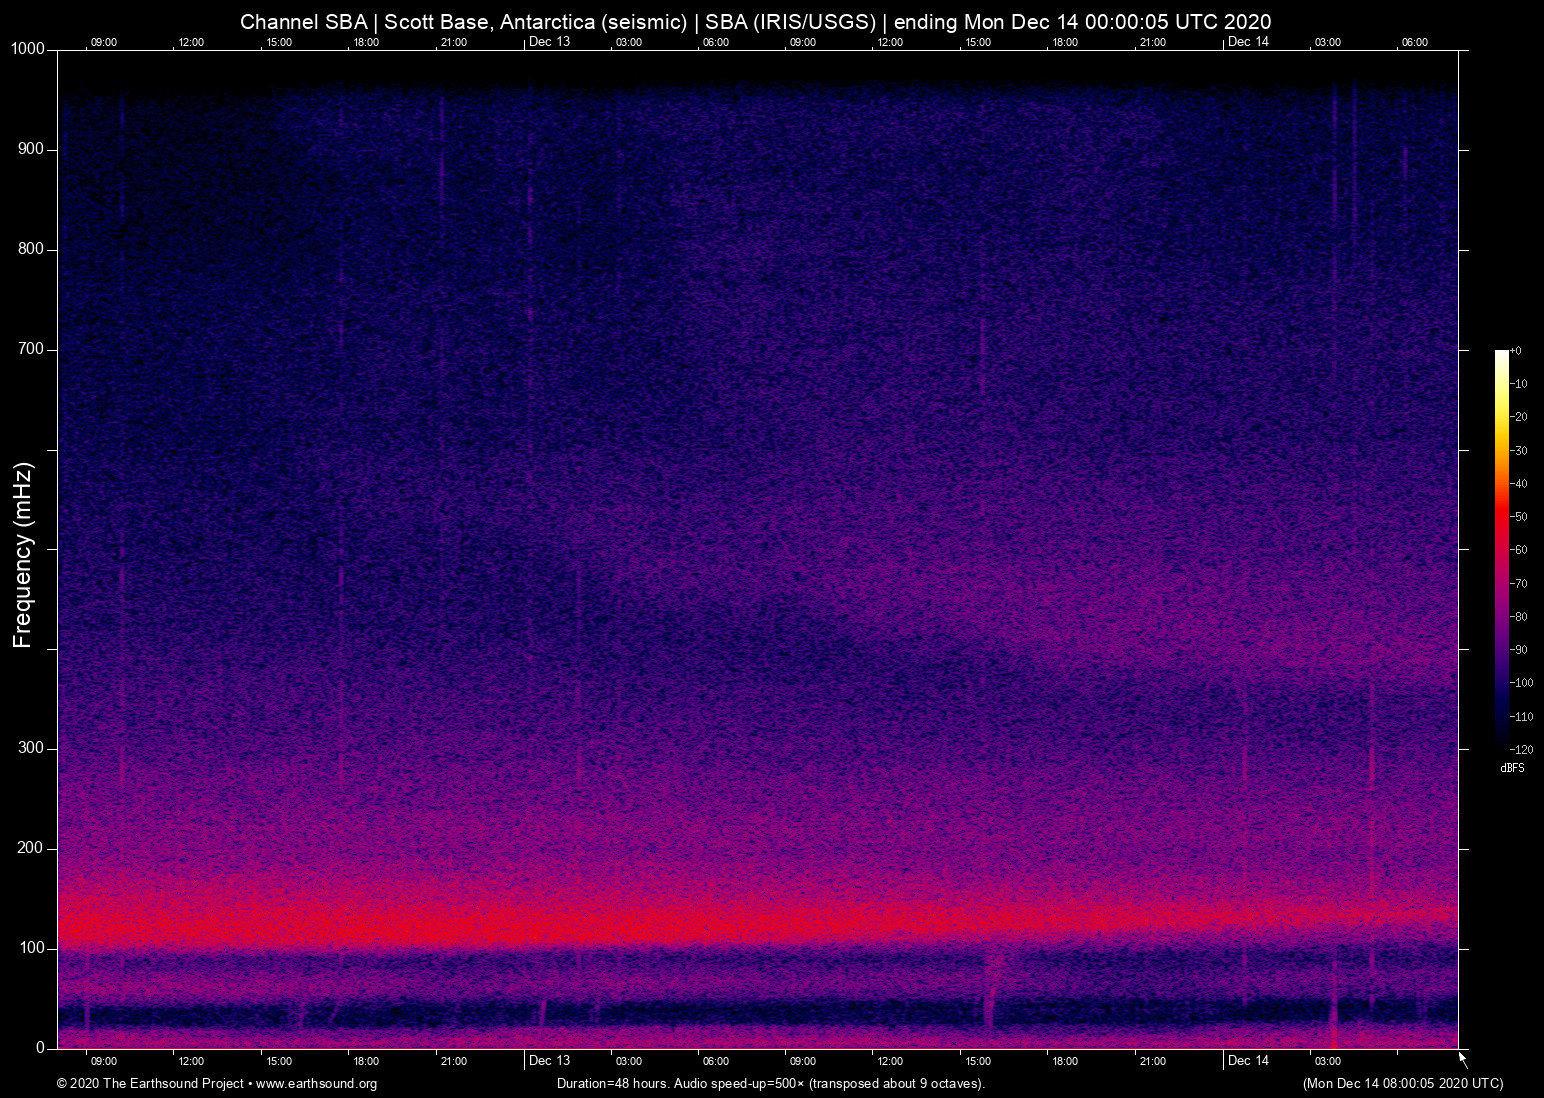The height and width of the screenshot is (1098, 1544).
Task: Click the 300 frequency tick label
Action: coord(31,748)
